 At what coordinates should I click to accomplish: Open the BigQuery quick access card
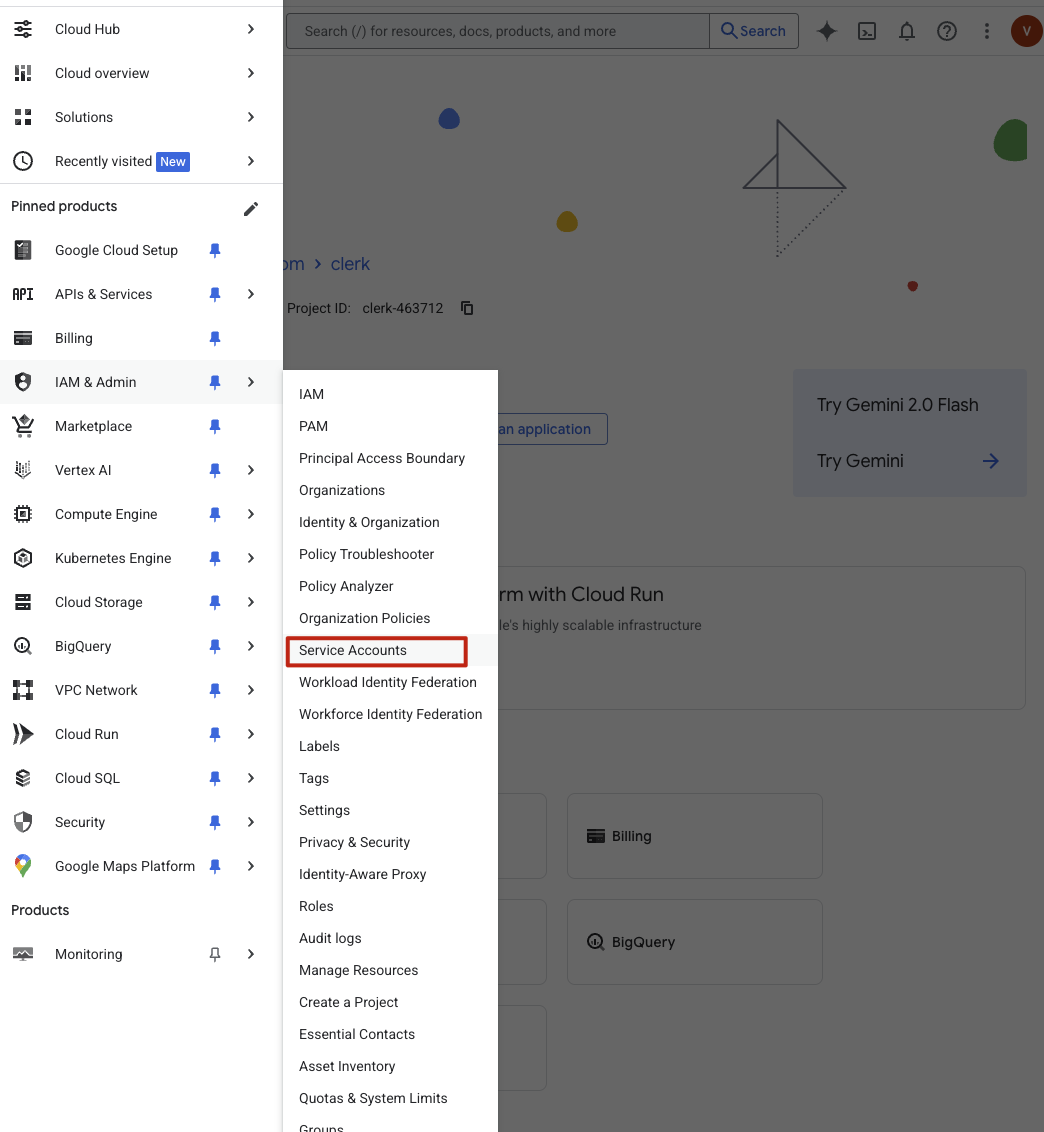tap(695, 942)
